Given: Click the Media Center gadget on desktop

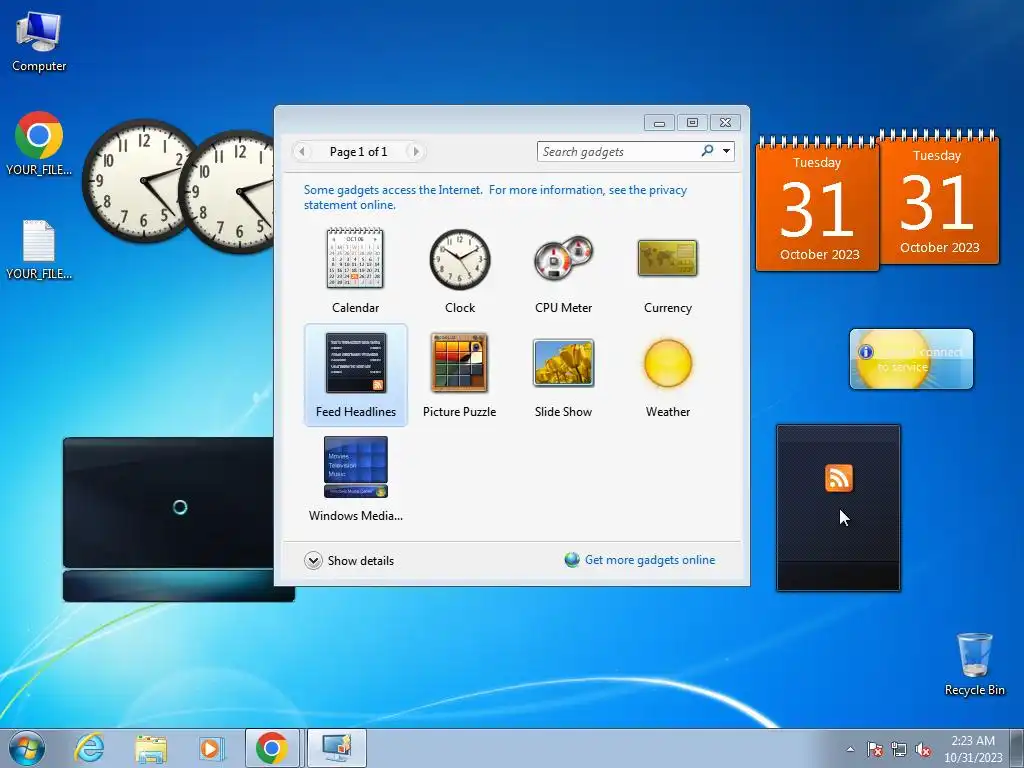Looking at the screenshot, I should point(168,519).
